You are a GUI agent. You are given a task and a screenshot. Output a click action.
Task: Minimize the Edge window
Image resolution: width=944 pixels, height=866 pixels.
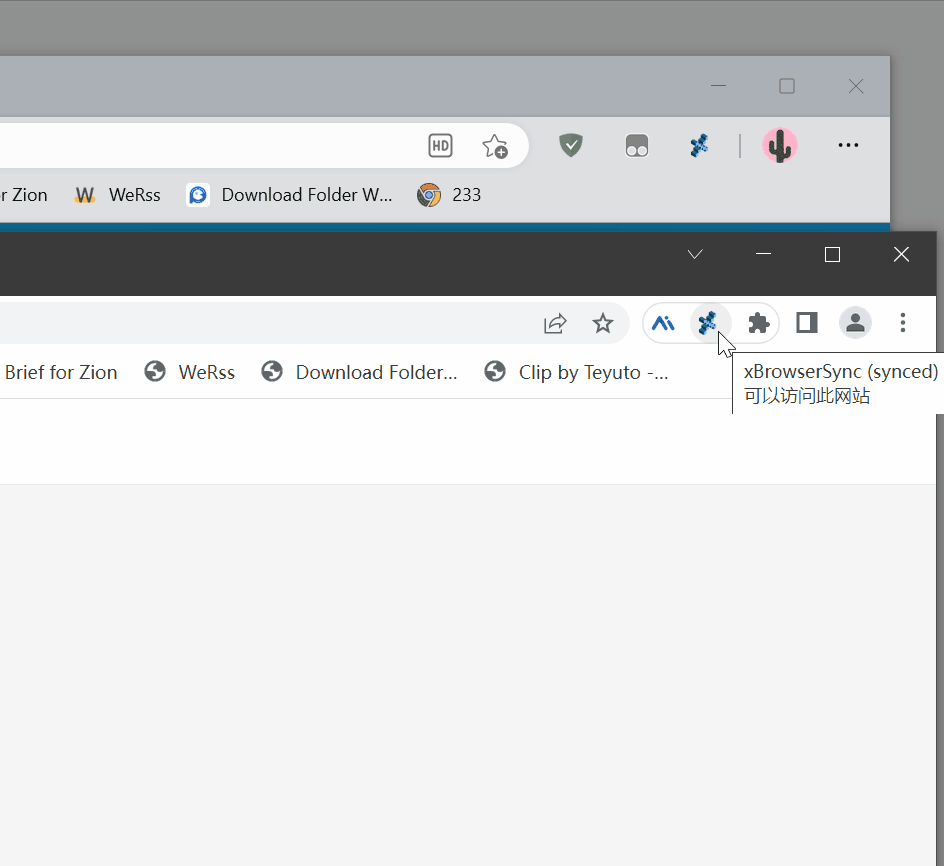(718, 86)
